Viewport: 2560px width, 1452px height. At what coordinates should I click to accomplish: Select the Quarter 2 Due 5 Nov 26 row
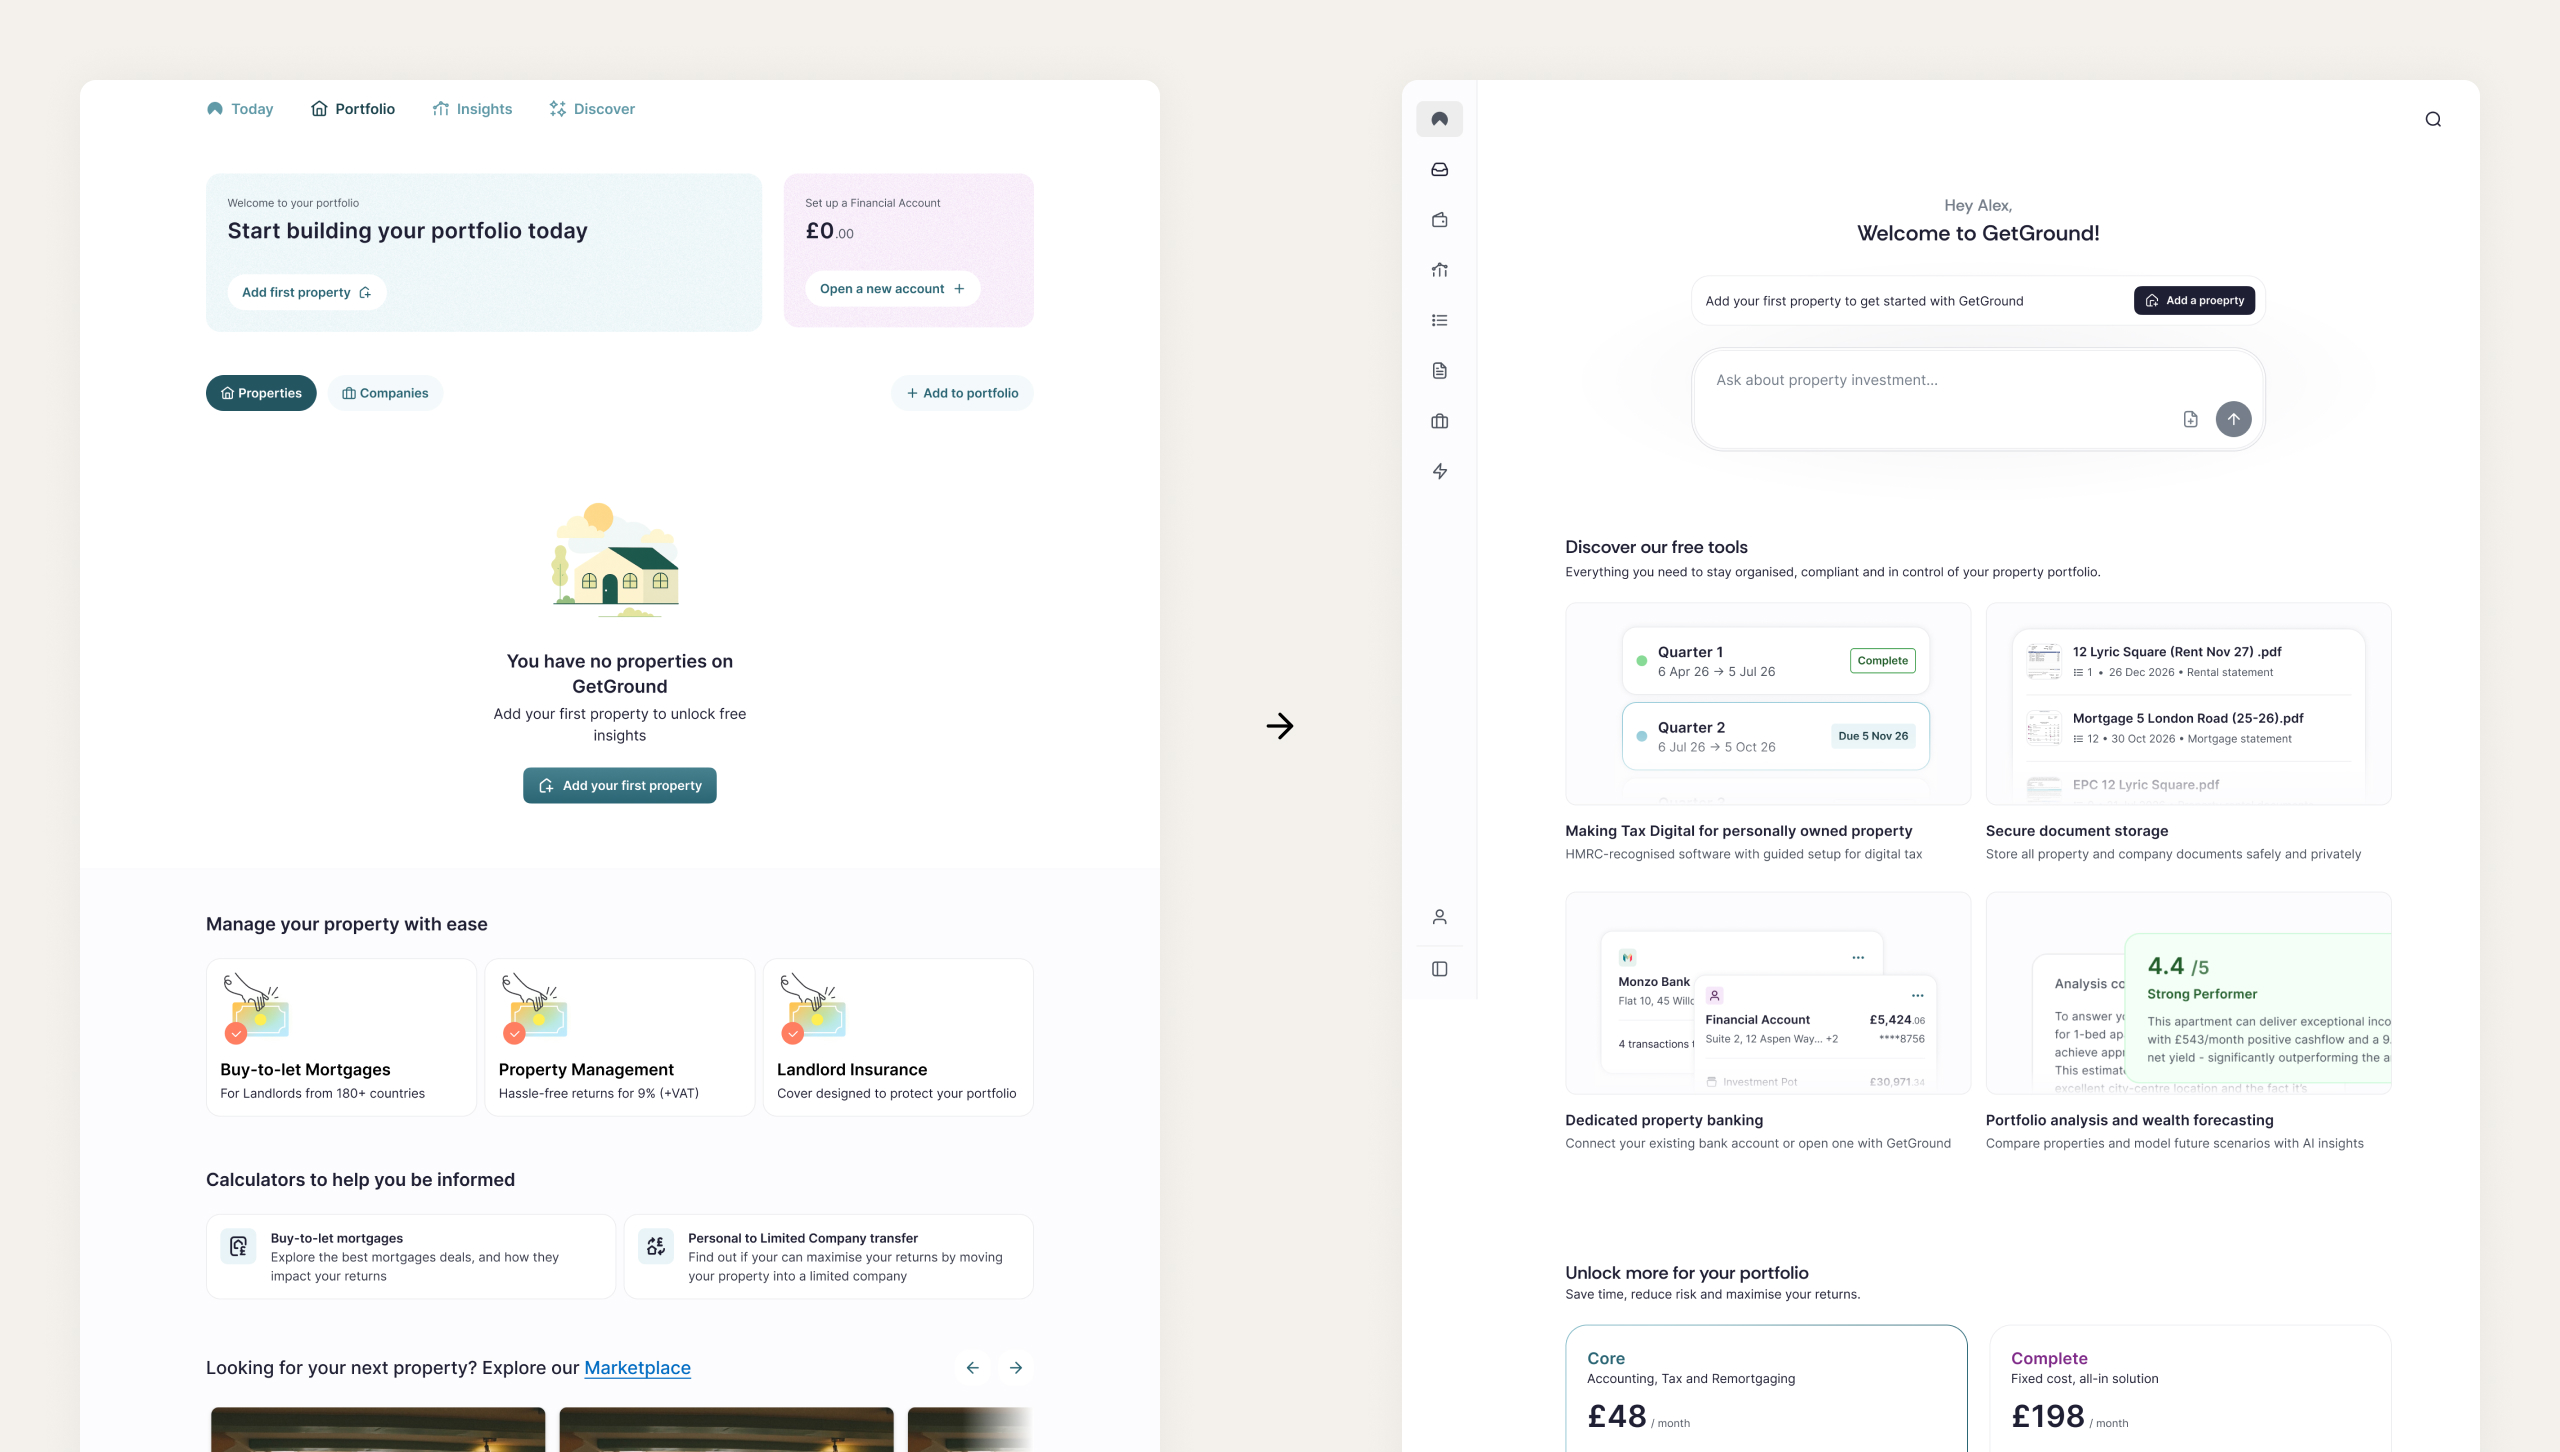1775,736
